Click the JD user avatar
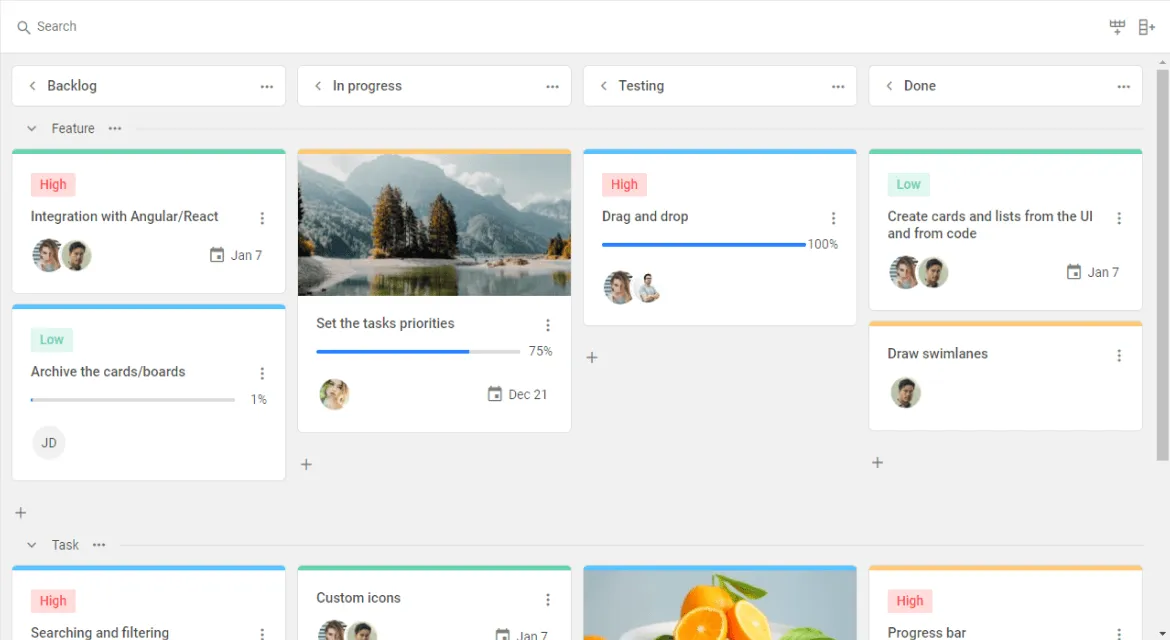This screenshot has width=1170, height=640. click(49, 443)
